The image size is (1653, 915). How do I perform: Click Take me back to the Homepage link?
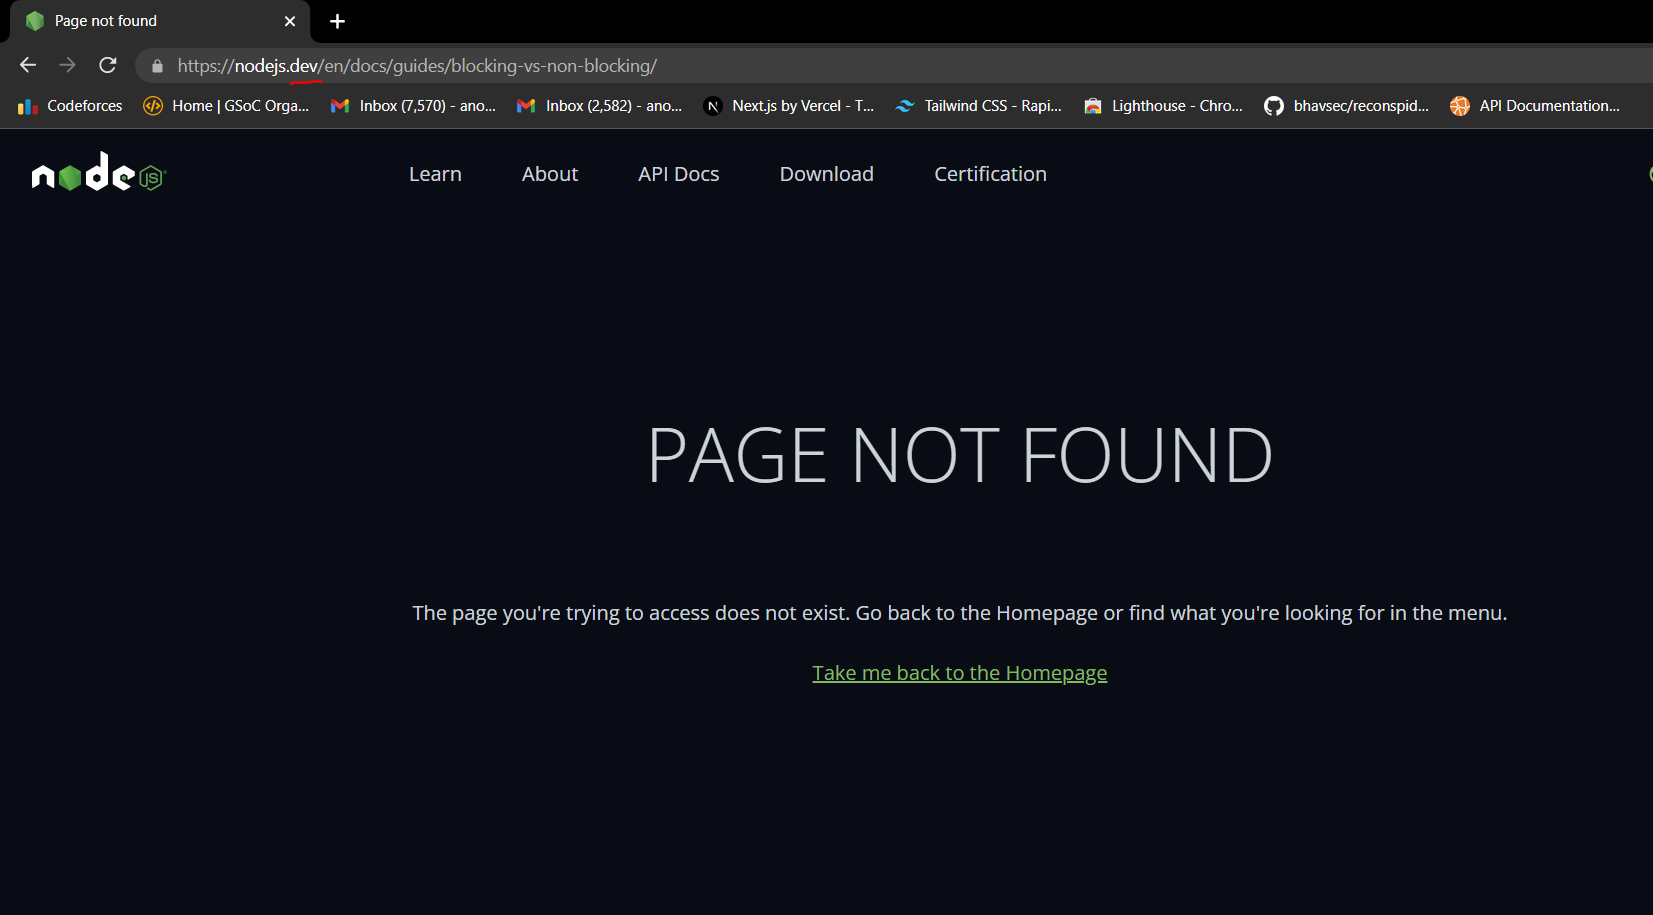960,673
